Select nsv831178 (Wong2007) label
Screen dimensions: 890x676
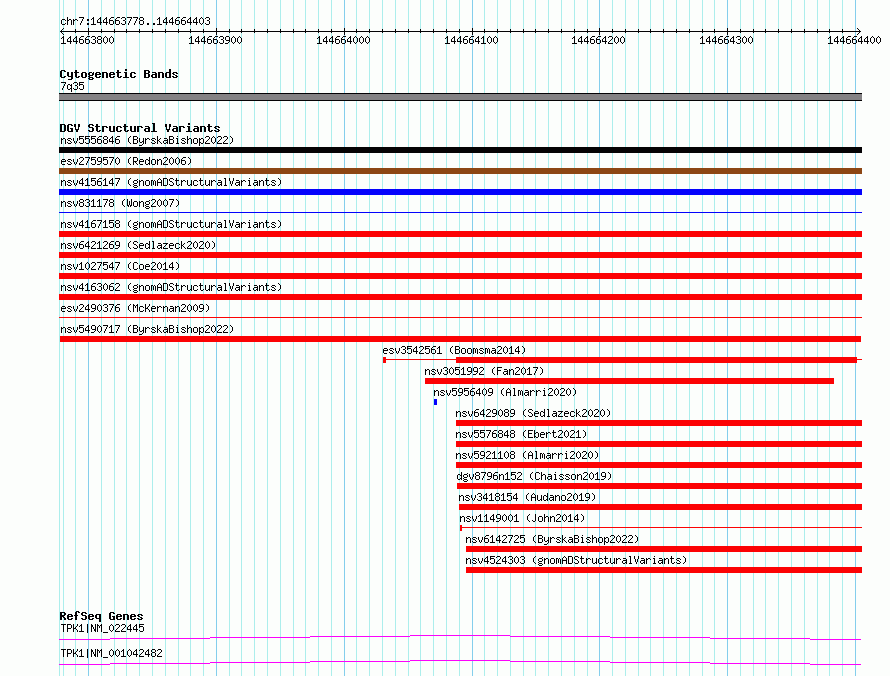click(x=120, y=203)
